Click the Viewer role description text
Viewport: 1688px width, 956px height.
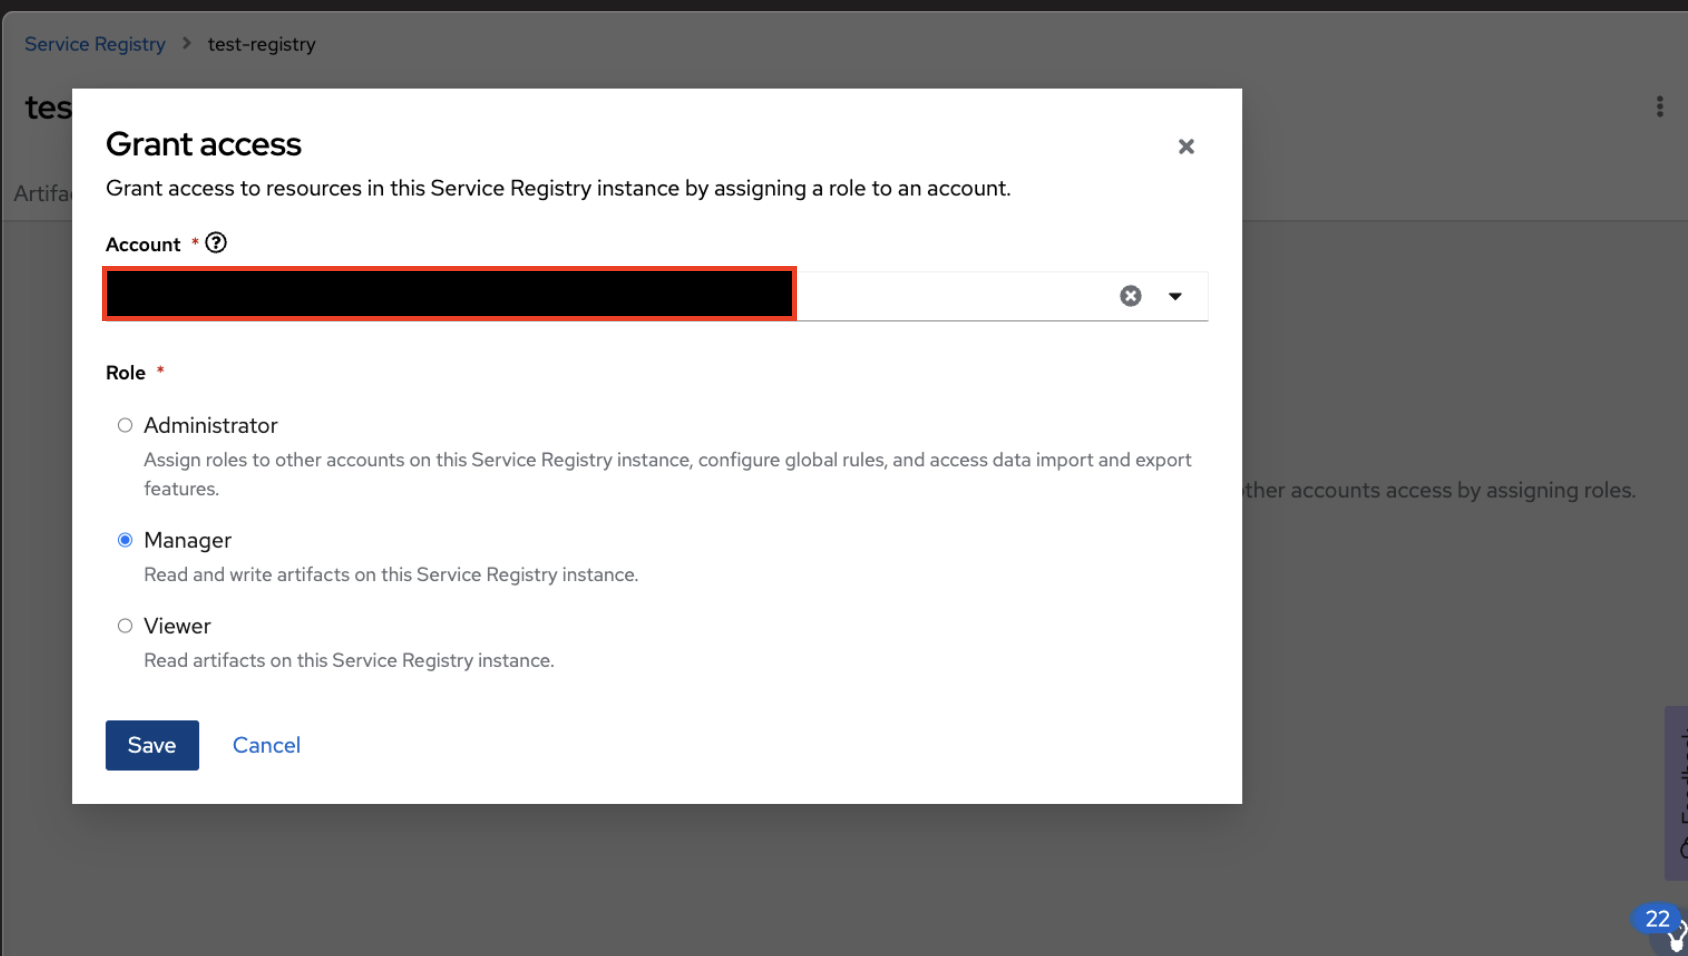[x=349, y=661]
